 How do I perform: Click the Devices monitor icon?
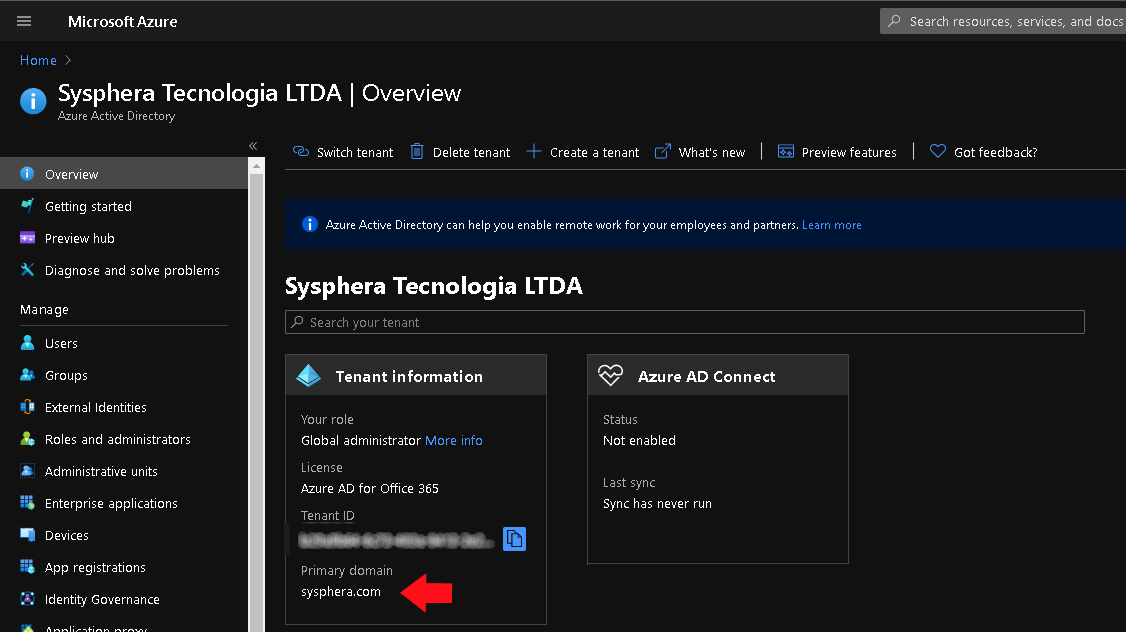(x=27, y=534)
